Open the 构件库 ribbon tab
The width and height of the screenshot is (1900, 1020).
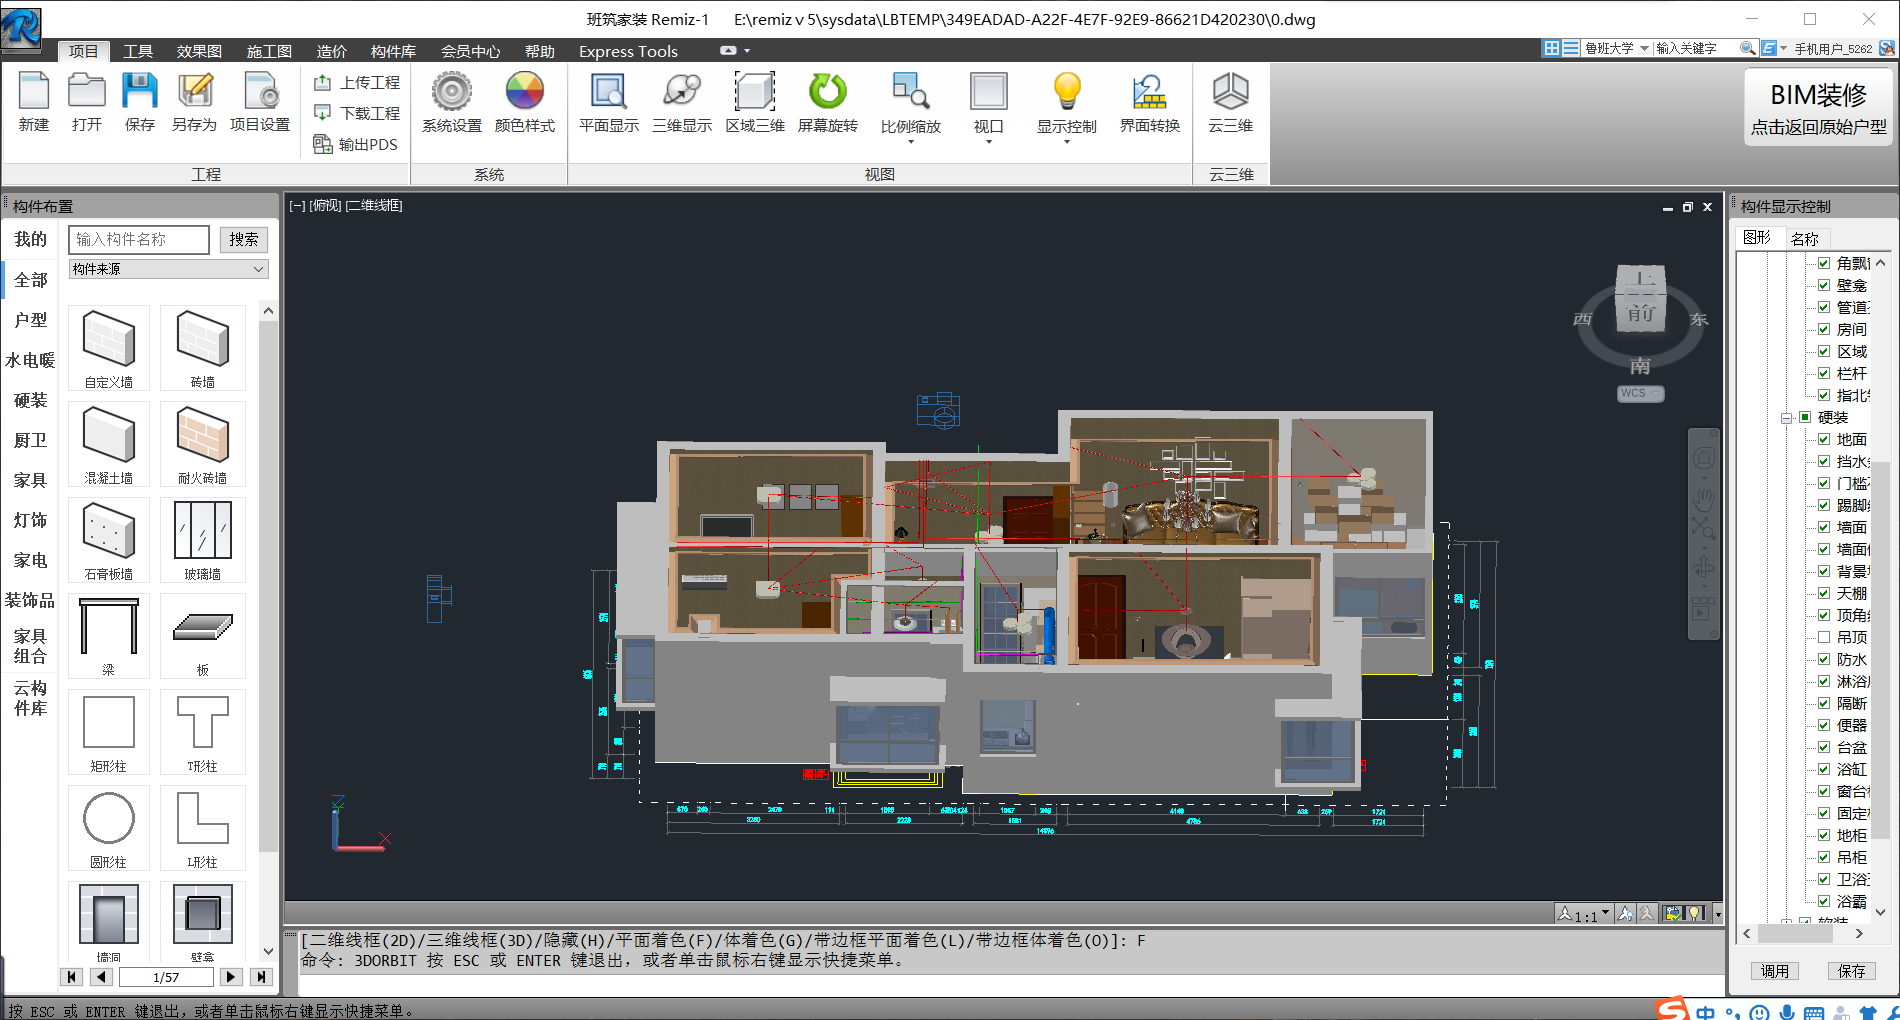point(393,51)
